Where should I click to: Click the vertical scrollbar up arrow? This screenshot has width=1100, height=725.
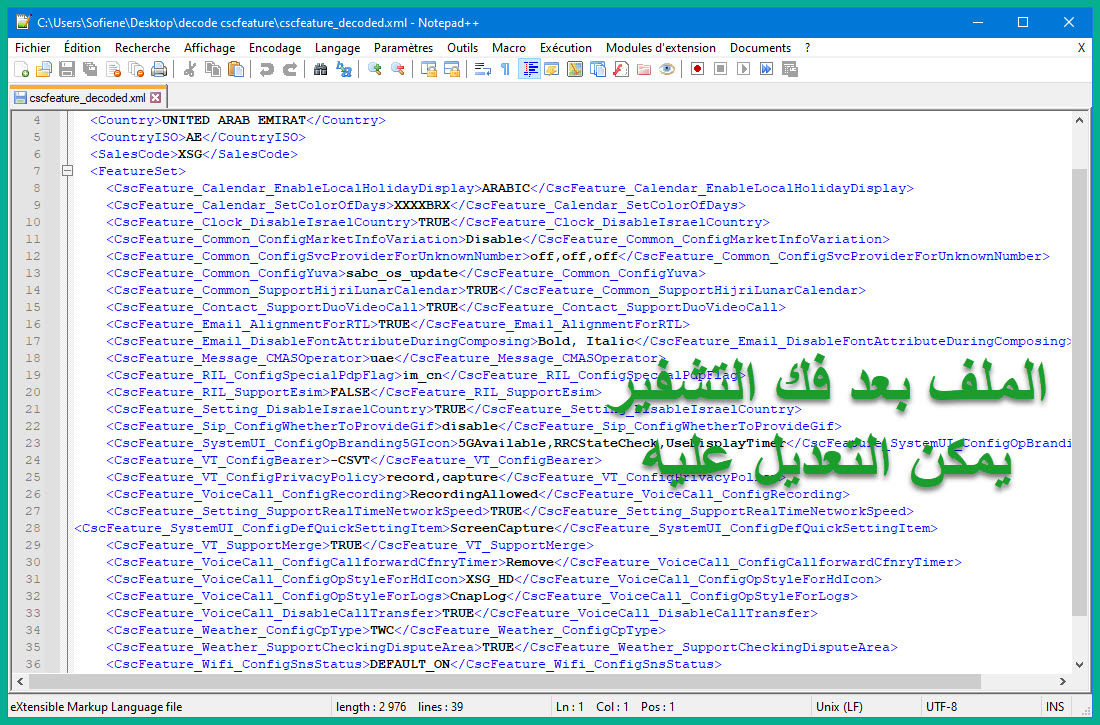[1079, 120]
